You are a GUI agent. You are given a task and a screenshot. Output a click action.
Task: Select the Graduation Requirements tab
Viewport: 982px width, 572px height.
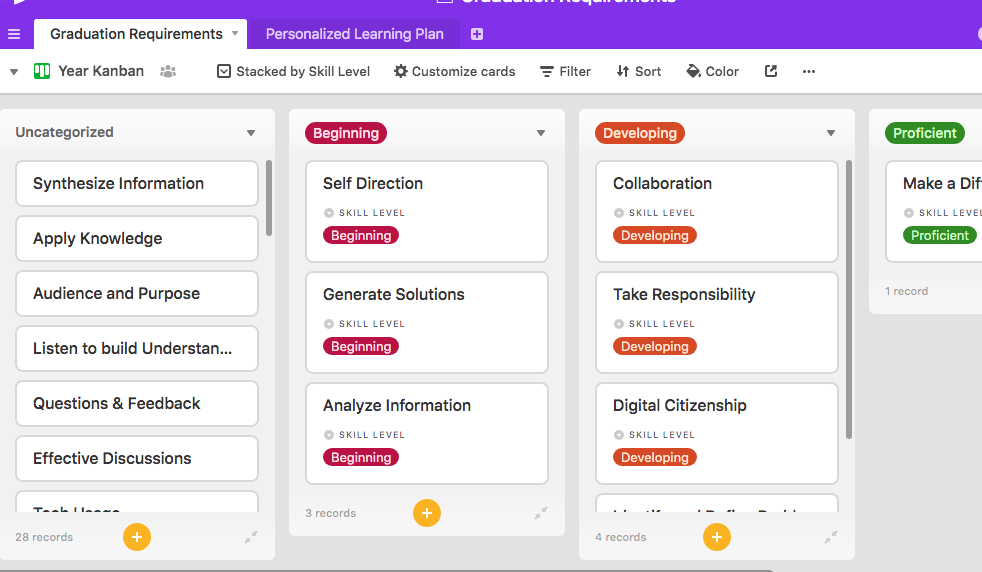136,34
